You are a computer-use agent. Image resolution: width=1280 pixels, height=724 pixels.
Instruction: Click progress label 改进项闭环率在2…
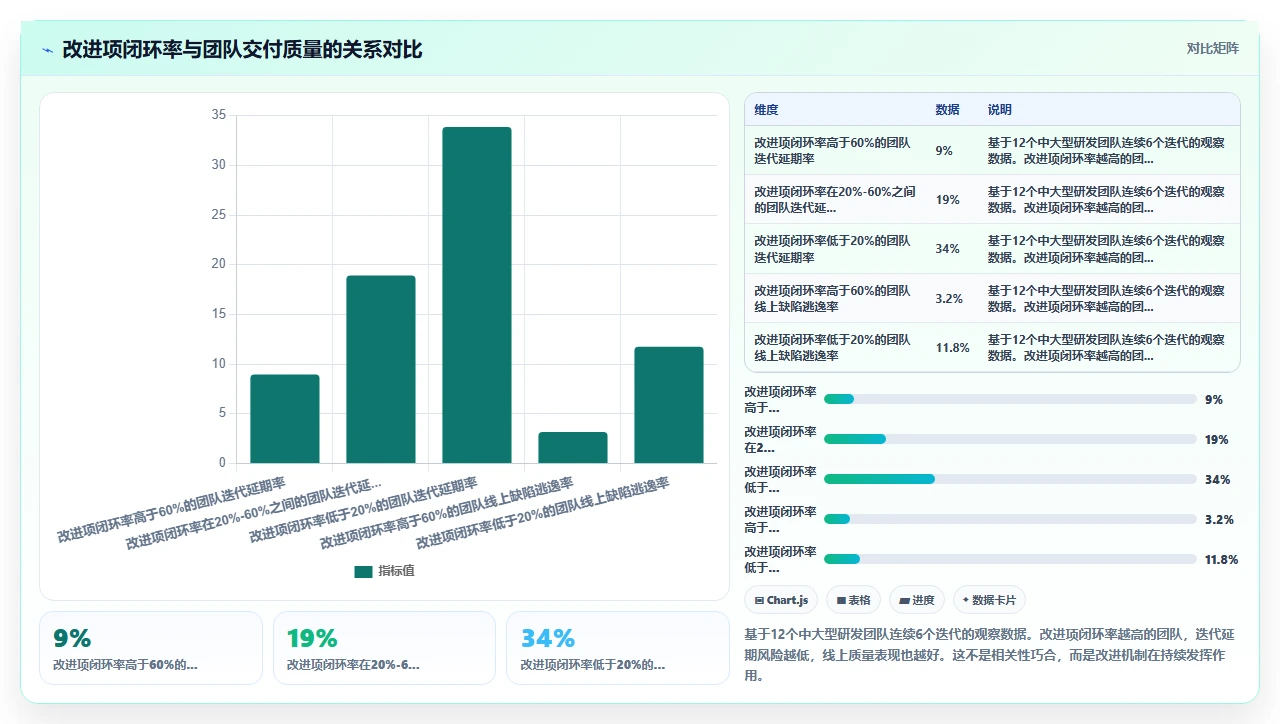(x=780, y=439)
